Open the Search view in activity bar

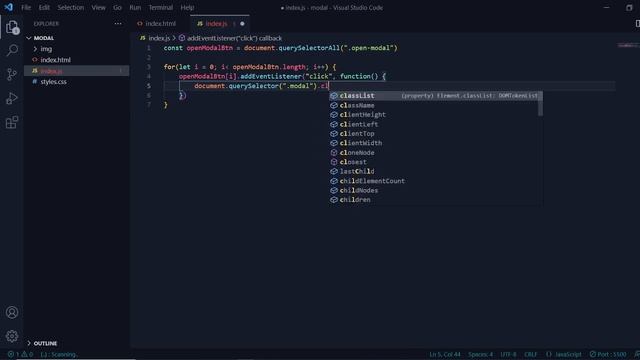12,50
